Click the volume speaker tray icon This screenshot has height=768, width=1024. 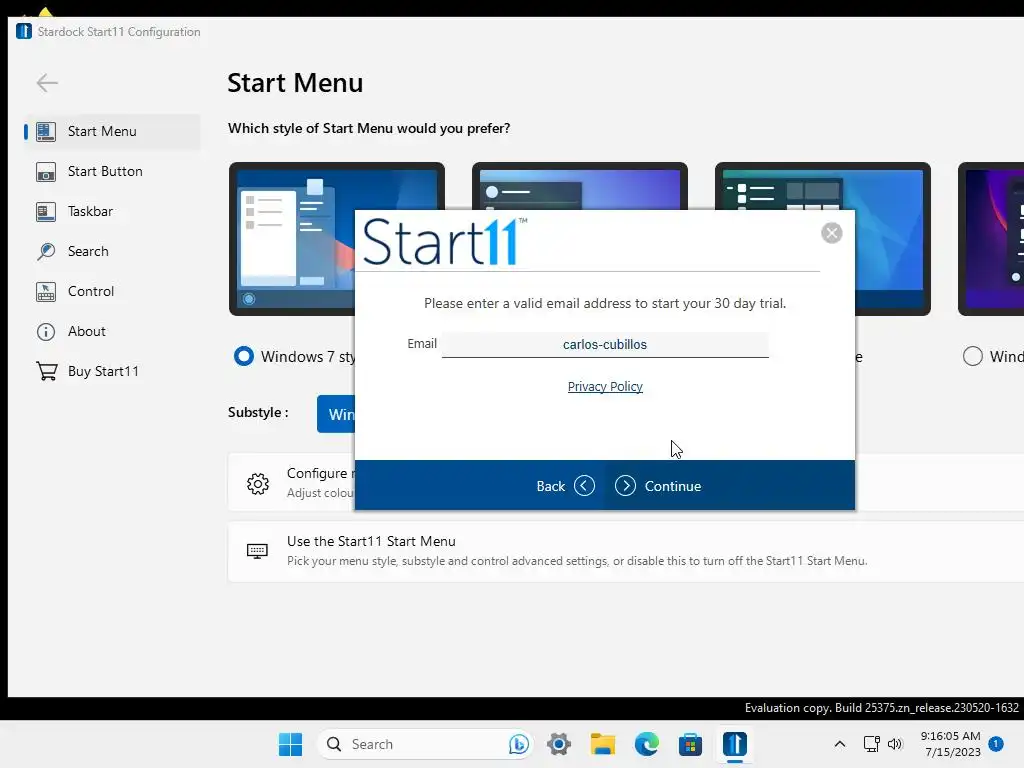point(895,744)
